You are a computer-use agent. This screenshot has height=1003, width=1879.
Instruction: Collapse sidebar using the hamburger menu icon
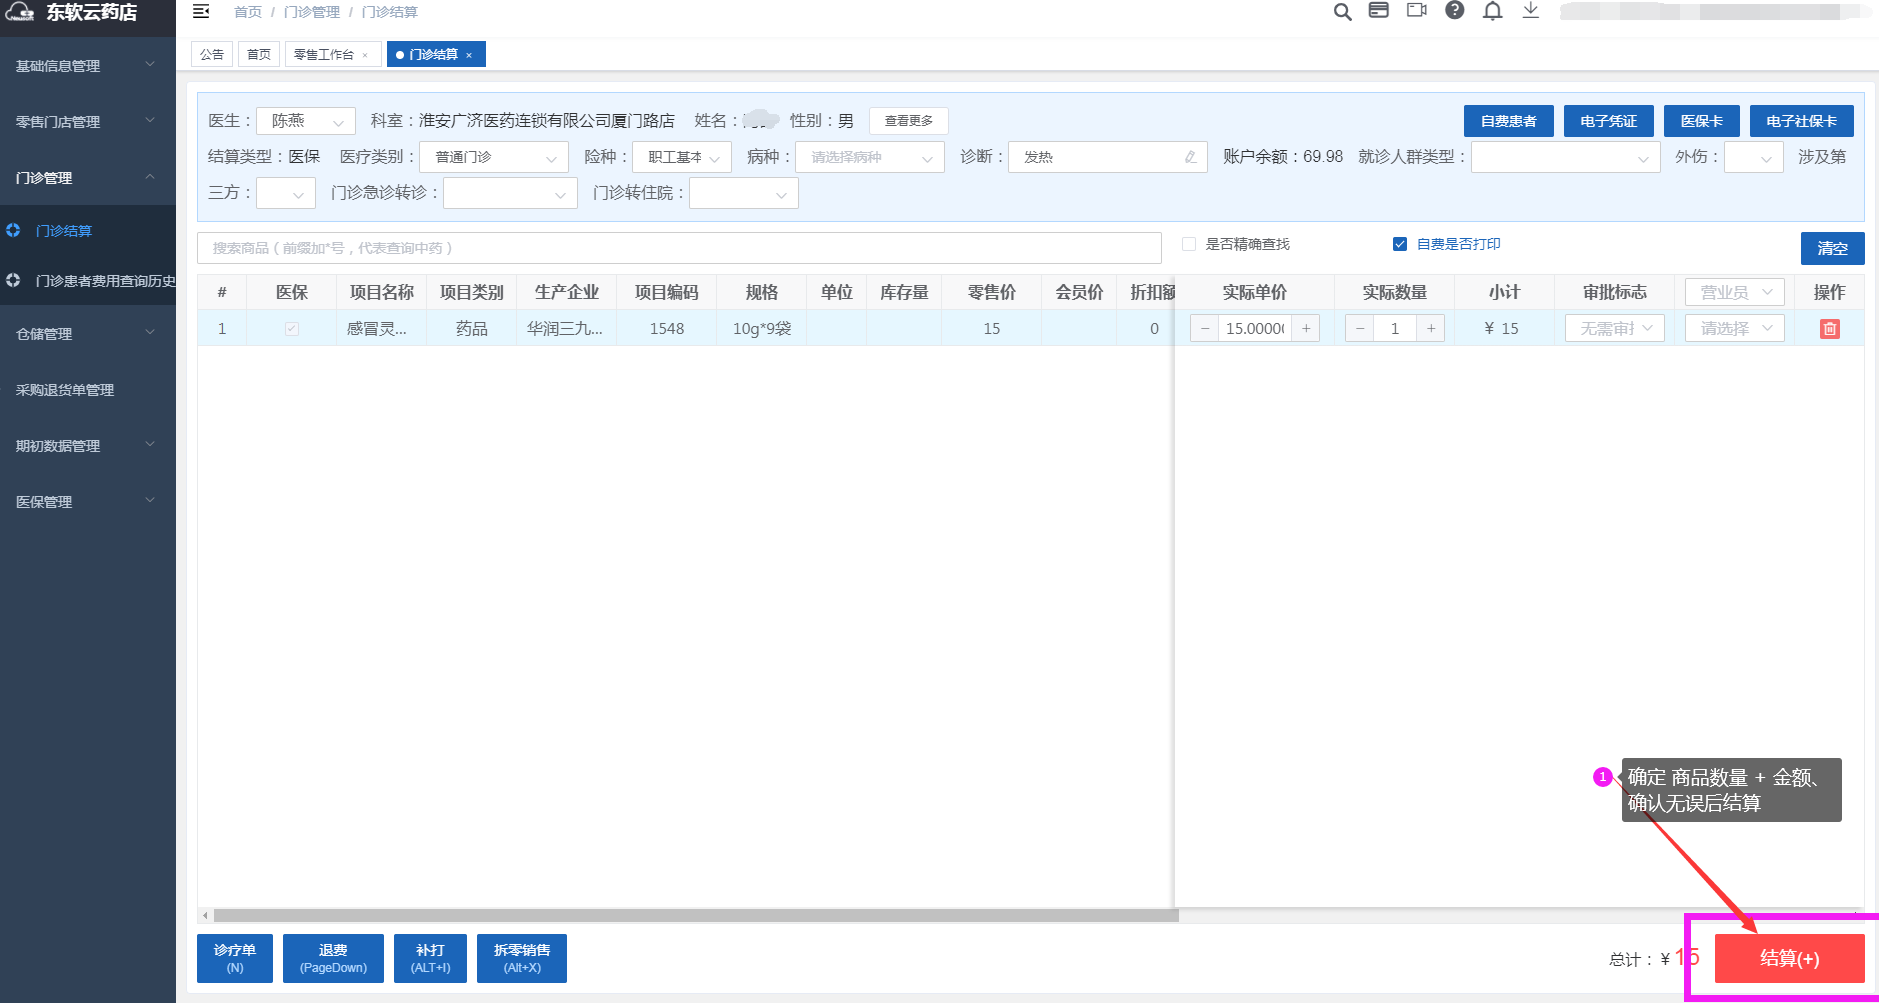pos(201,12)
